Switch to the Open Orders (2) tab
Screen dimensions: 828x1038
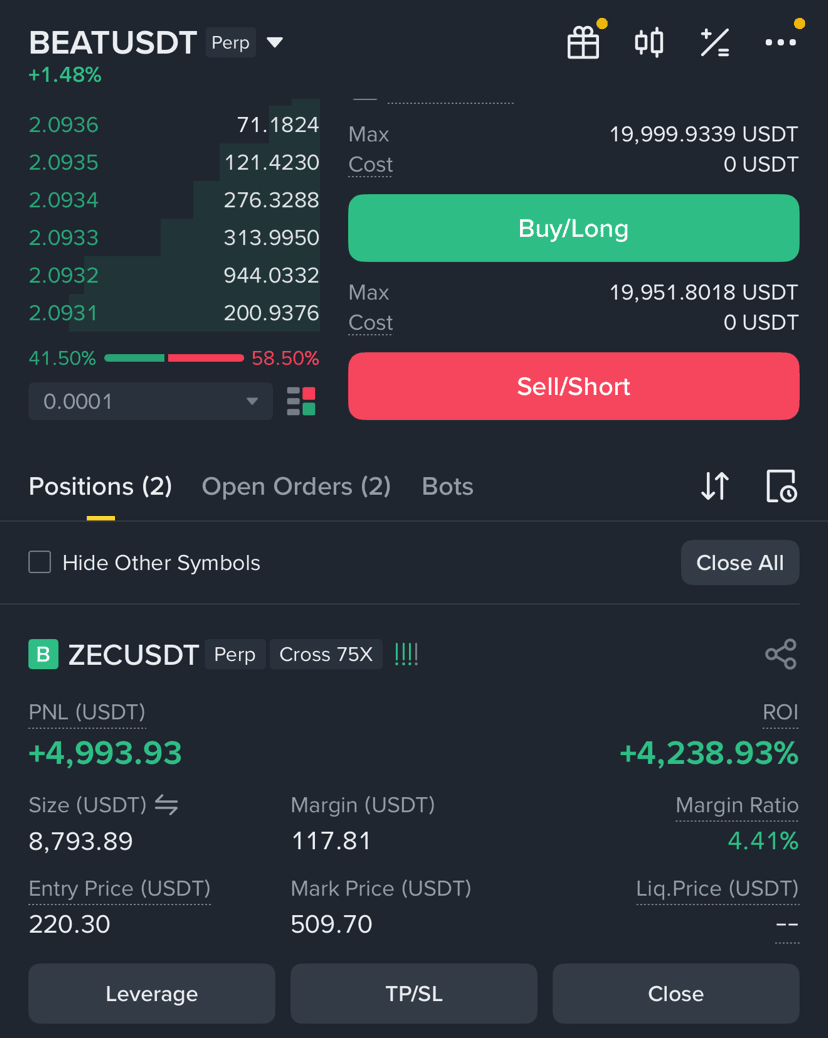click(x=296, y=487)
